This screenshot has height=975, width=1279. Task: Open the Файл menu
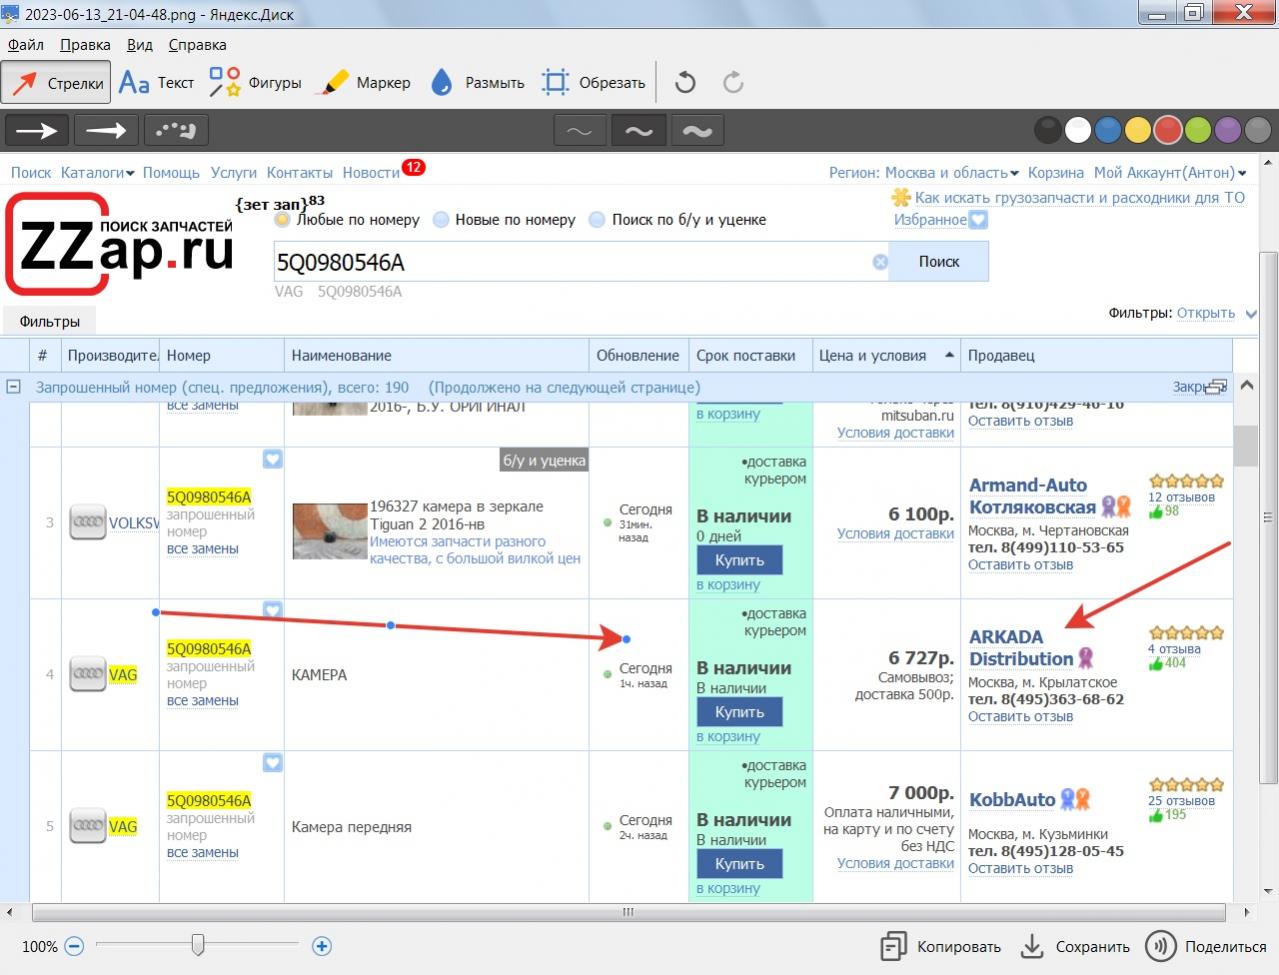tap(26, 45)
